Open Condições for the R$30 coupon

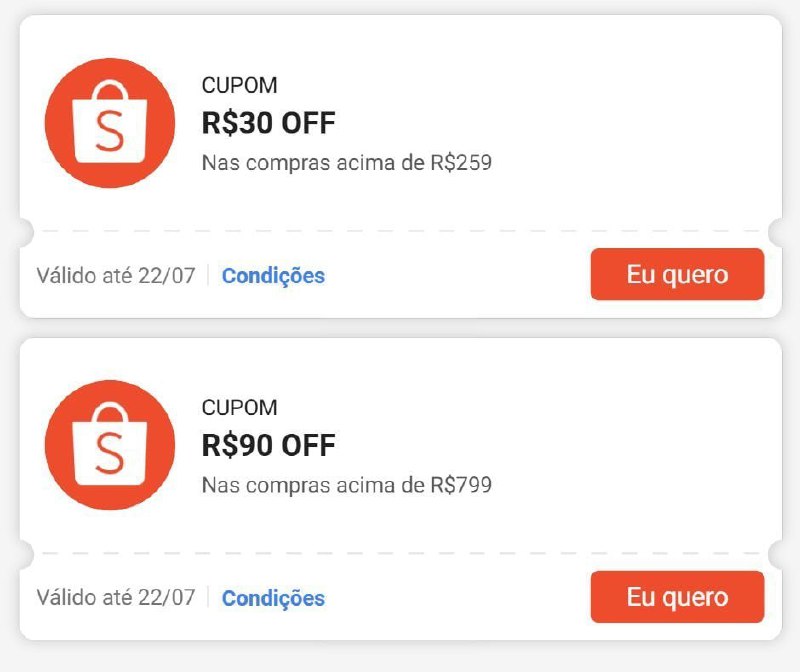[x=273, y=275]
